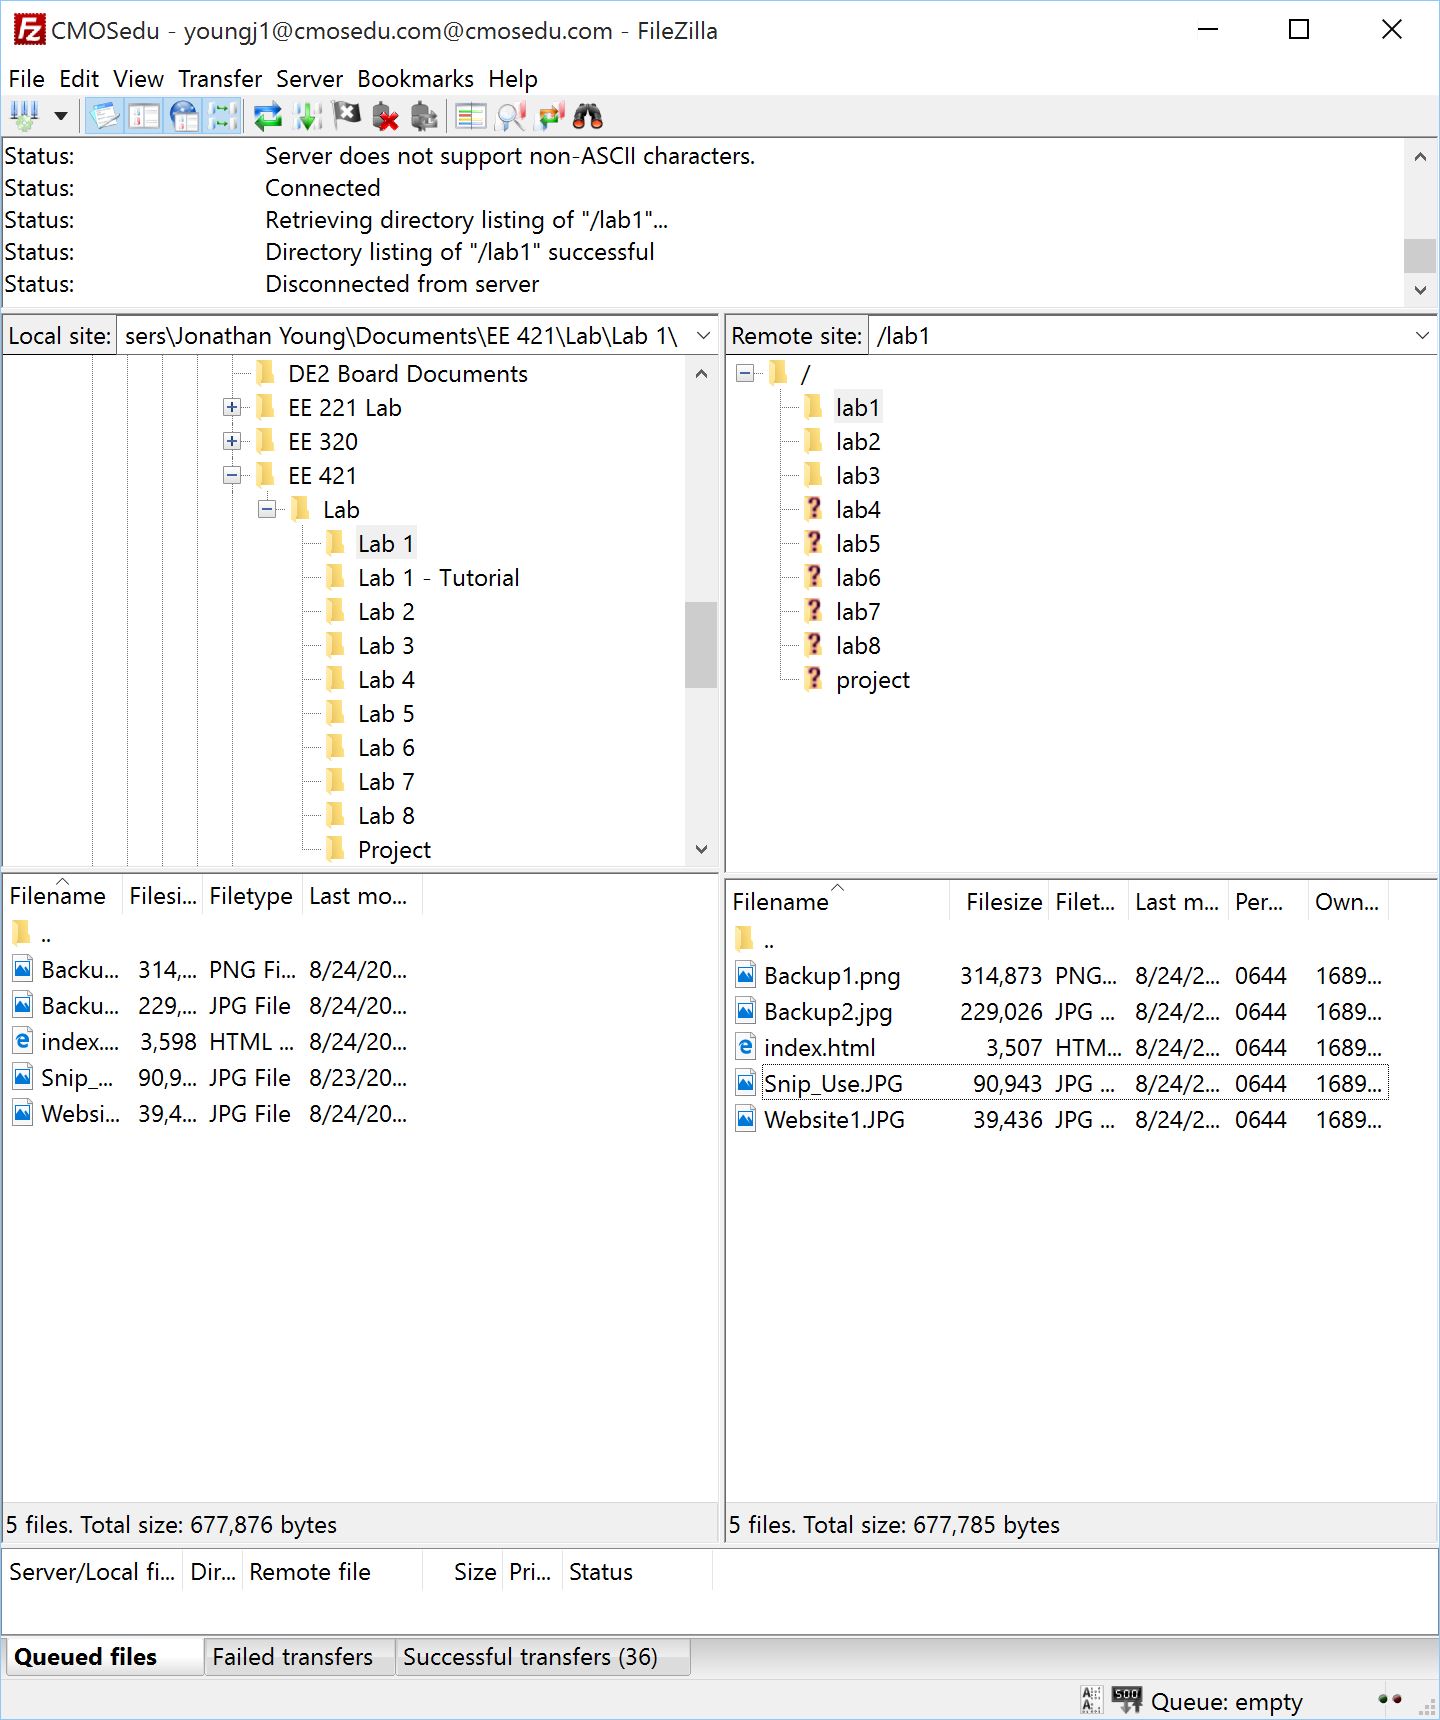1440x1720 pixels.
Task: Sort local files by Filename column
Action: point(62,896)
